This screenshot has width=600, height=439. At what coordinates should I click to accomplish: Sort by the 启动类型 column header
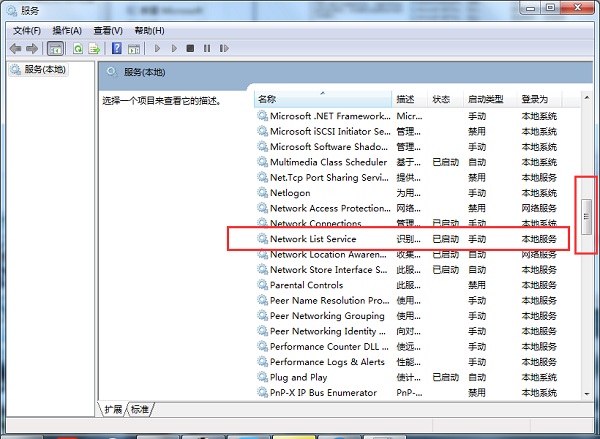(x=486, y=99)
